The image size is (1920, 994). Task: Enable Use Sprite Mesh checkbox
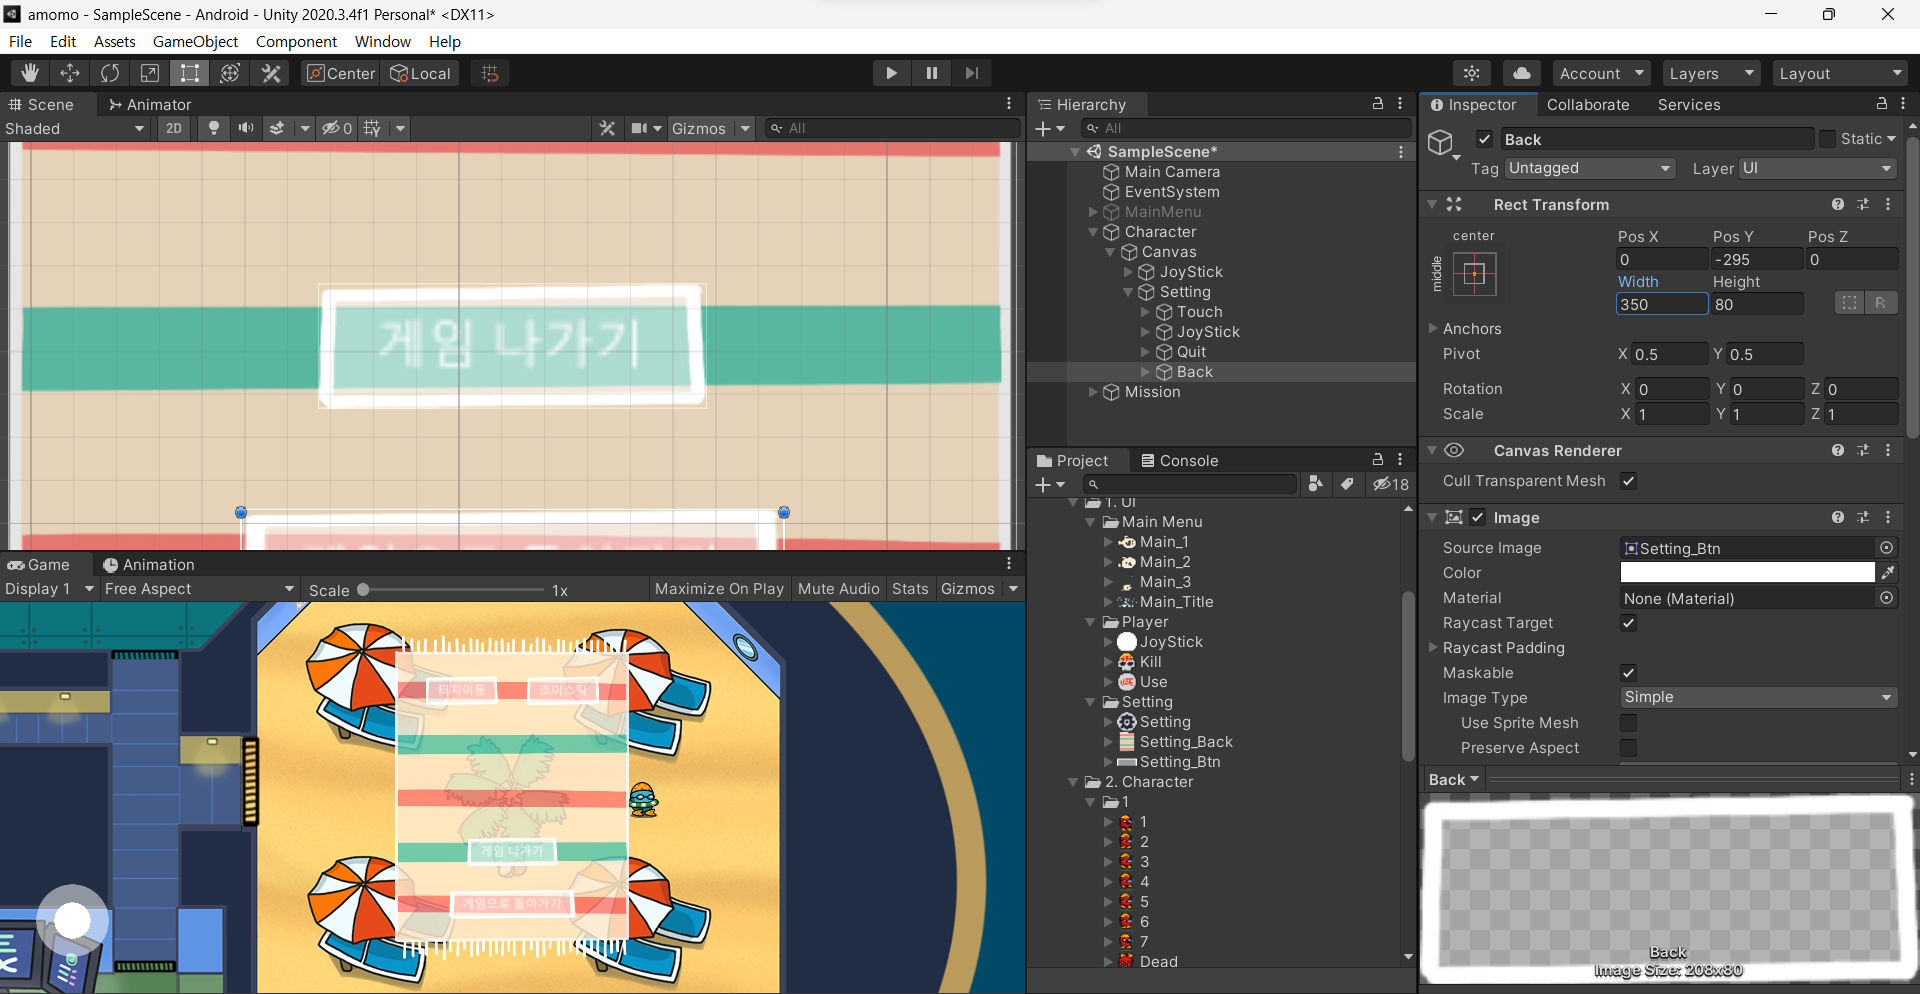pyautogui.click(x=1628, y=723)
